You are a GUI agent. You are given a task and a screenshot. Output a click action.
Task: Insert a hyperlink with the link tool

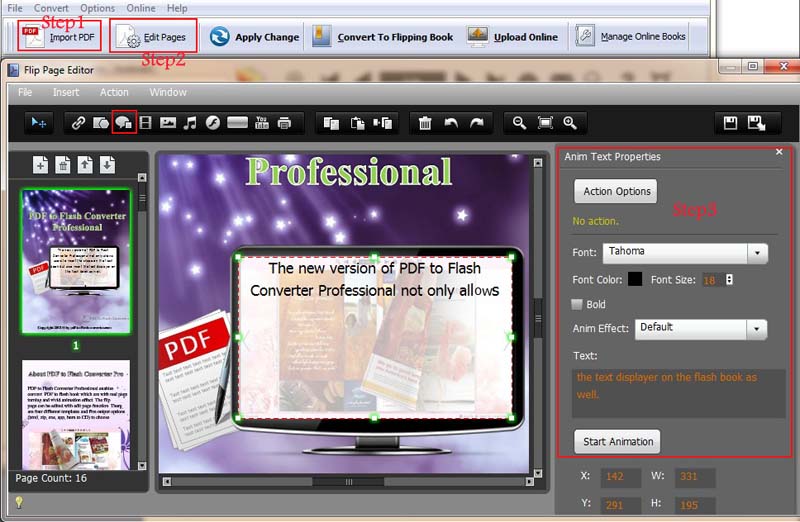pos(78,123)
